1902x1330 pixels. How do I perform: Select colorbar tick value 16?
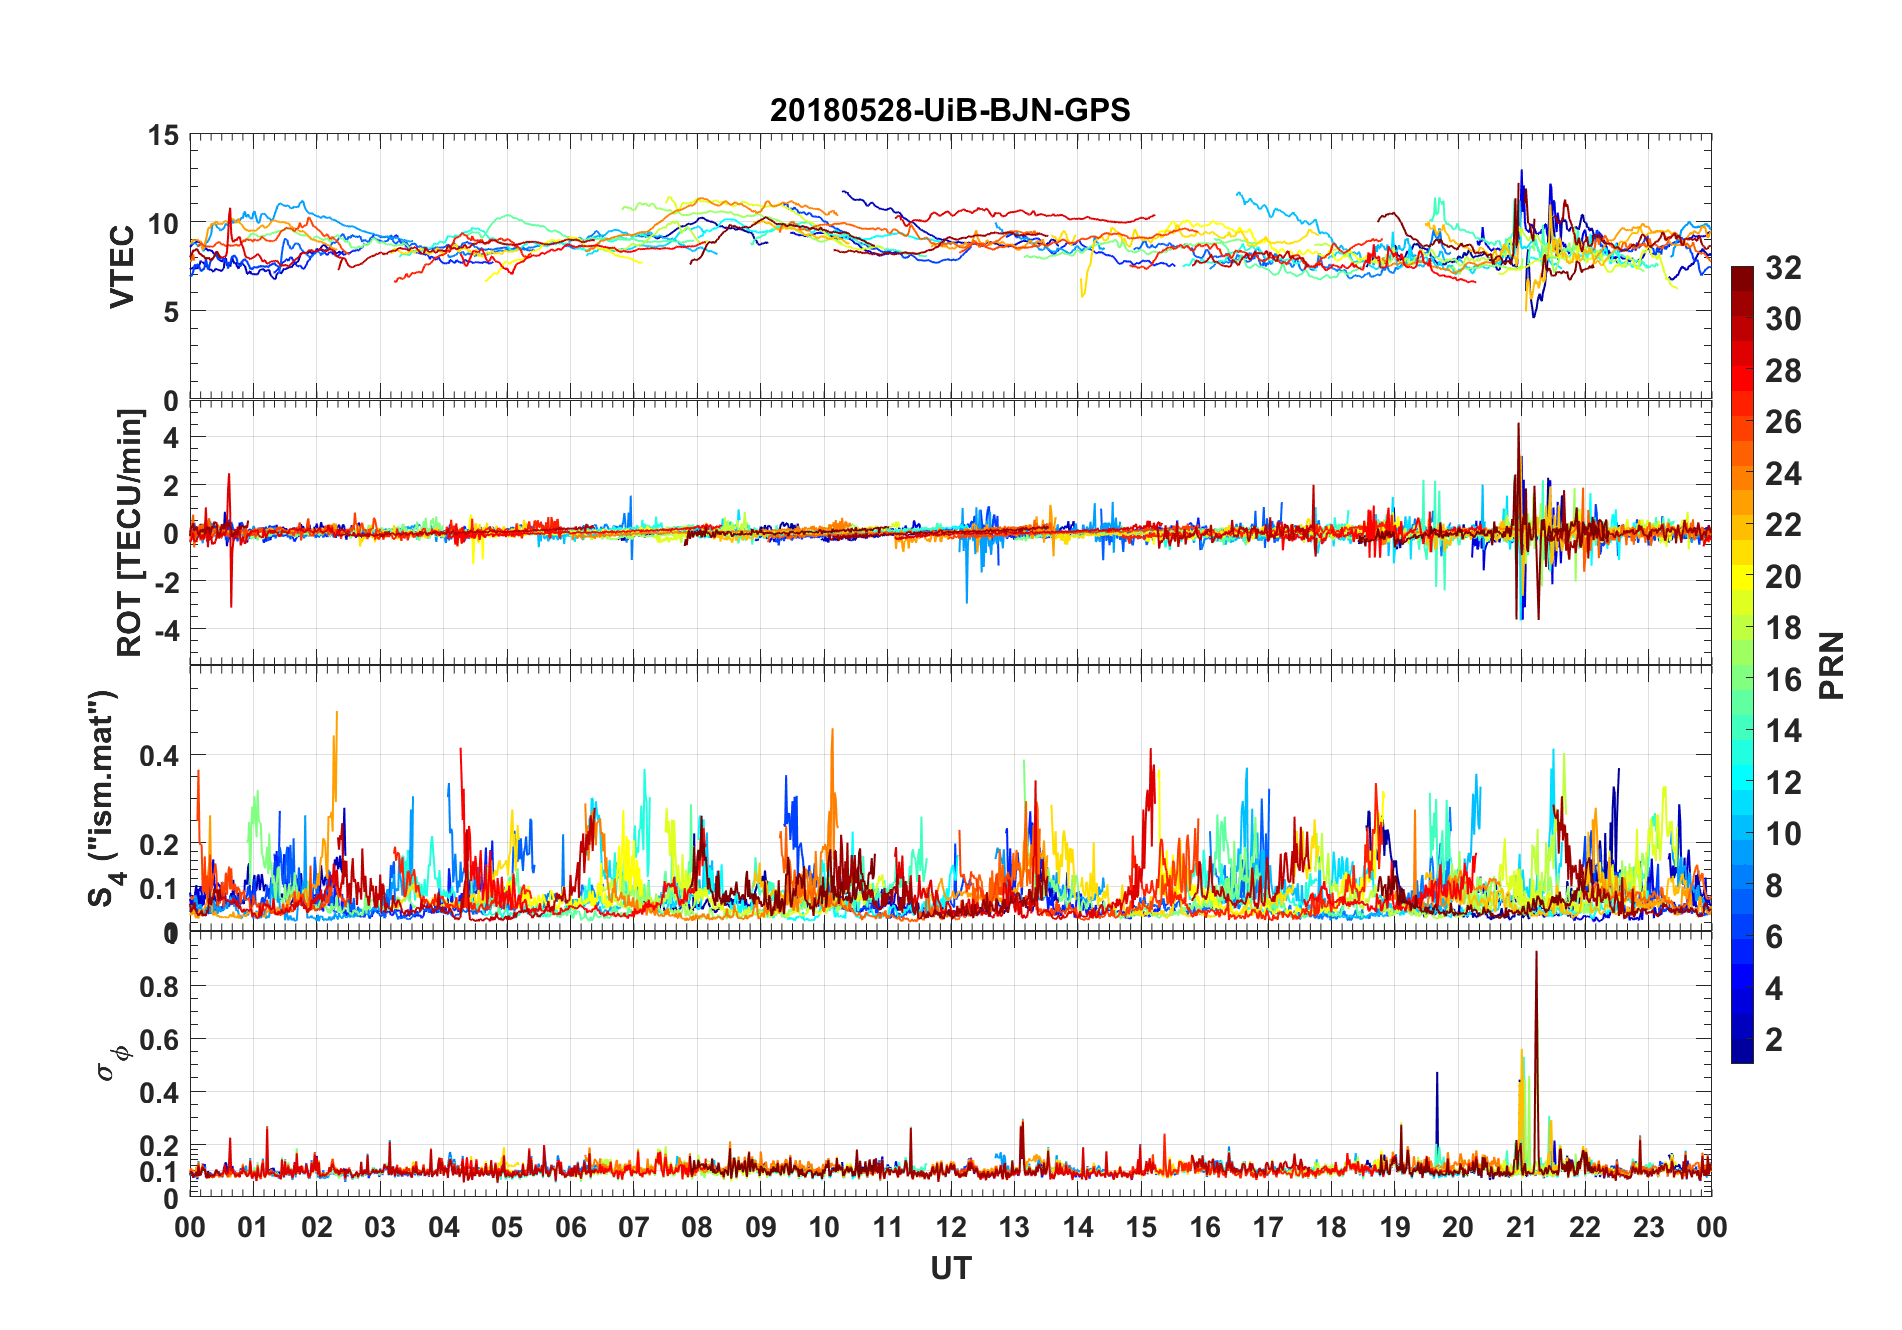click(x=1783, y=679)
